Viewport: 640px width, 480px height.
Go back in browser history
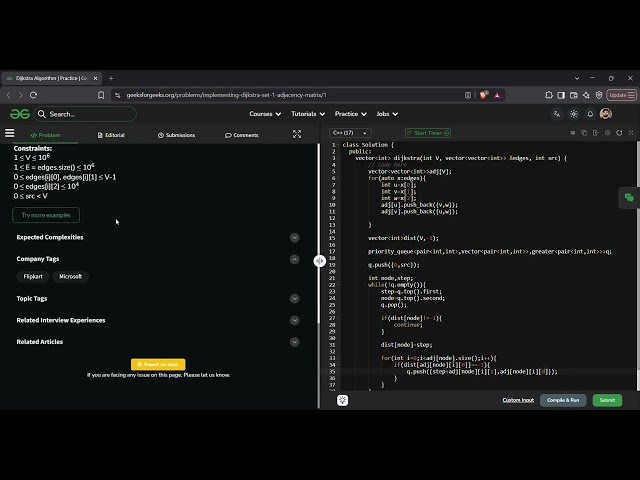click(x=9, y=95)
